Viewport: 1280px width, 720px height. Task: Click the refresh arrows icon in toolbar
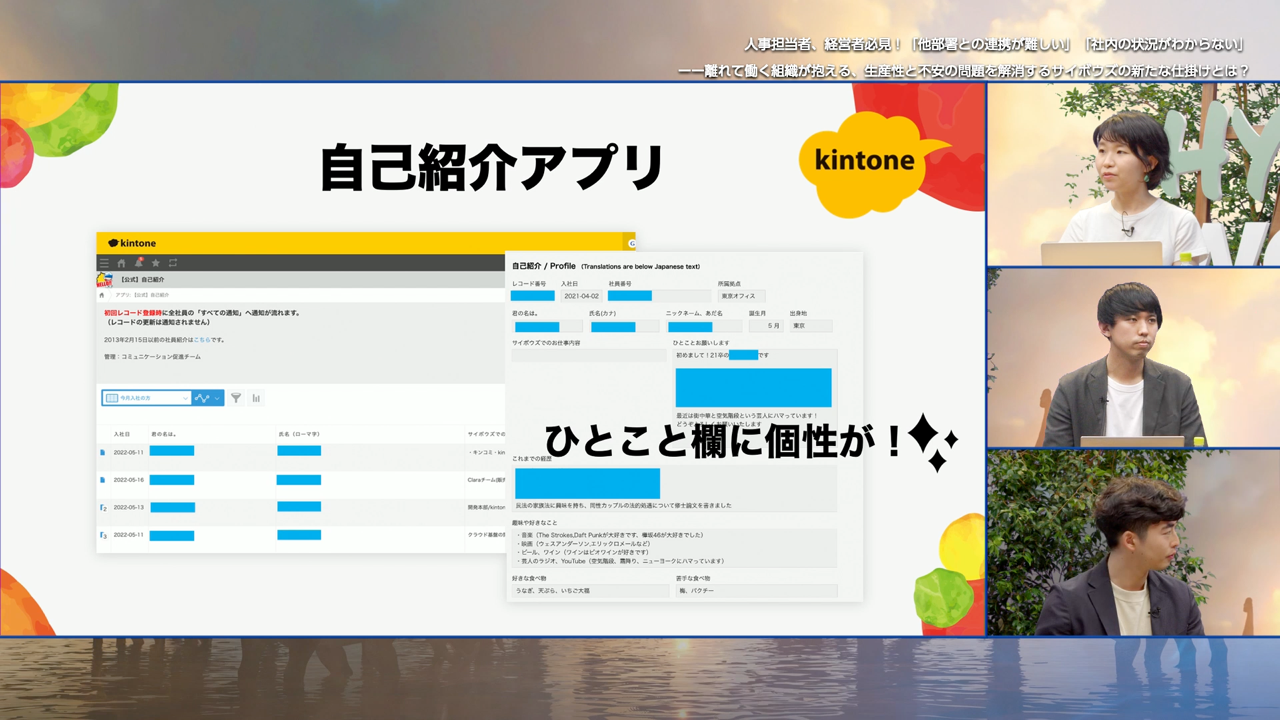point(172,263)
